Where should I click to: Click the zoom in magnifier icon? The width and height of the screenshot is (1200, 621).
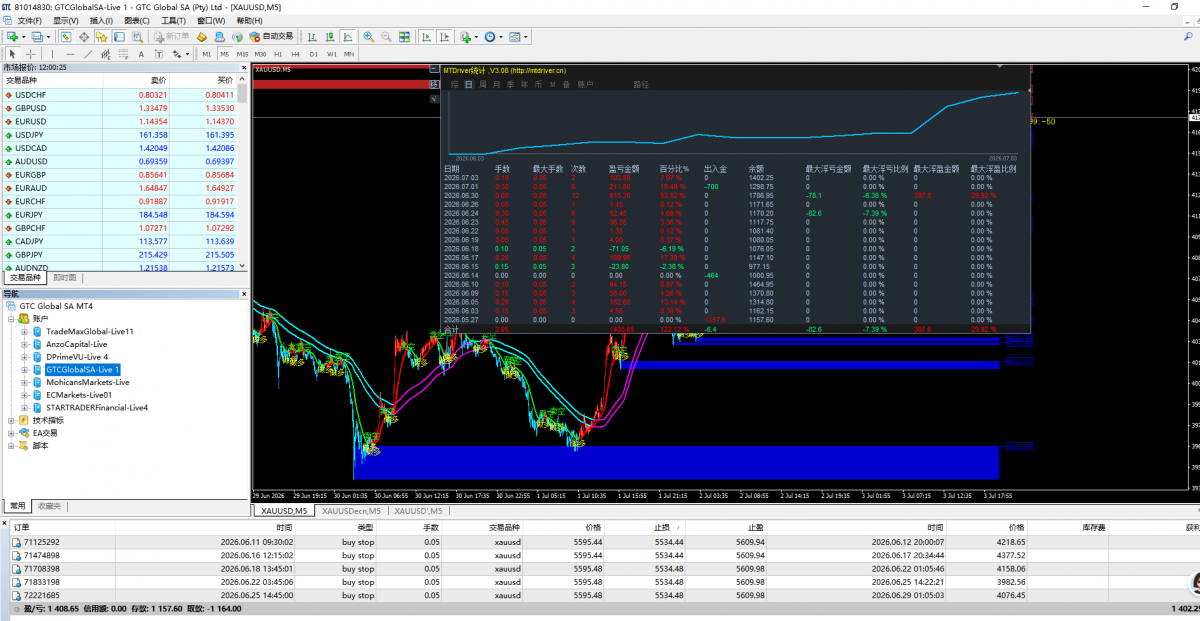(368, 36)
